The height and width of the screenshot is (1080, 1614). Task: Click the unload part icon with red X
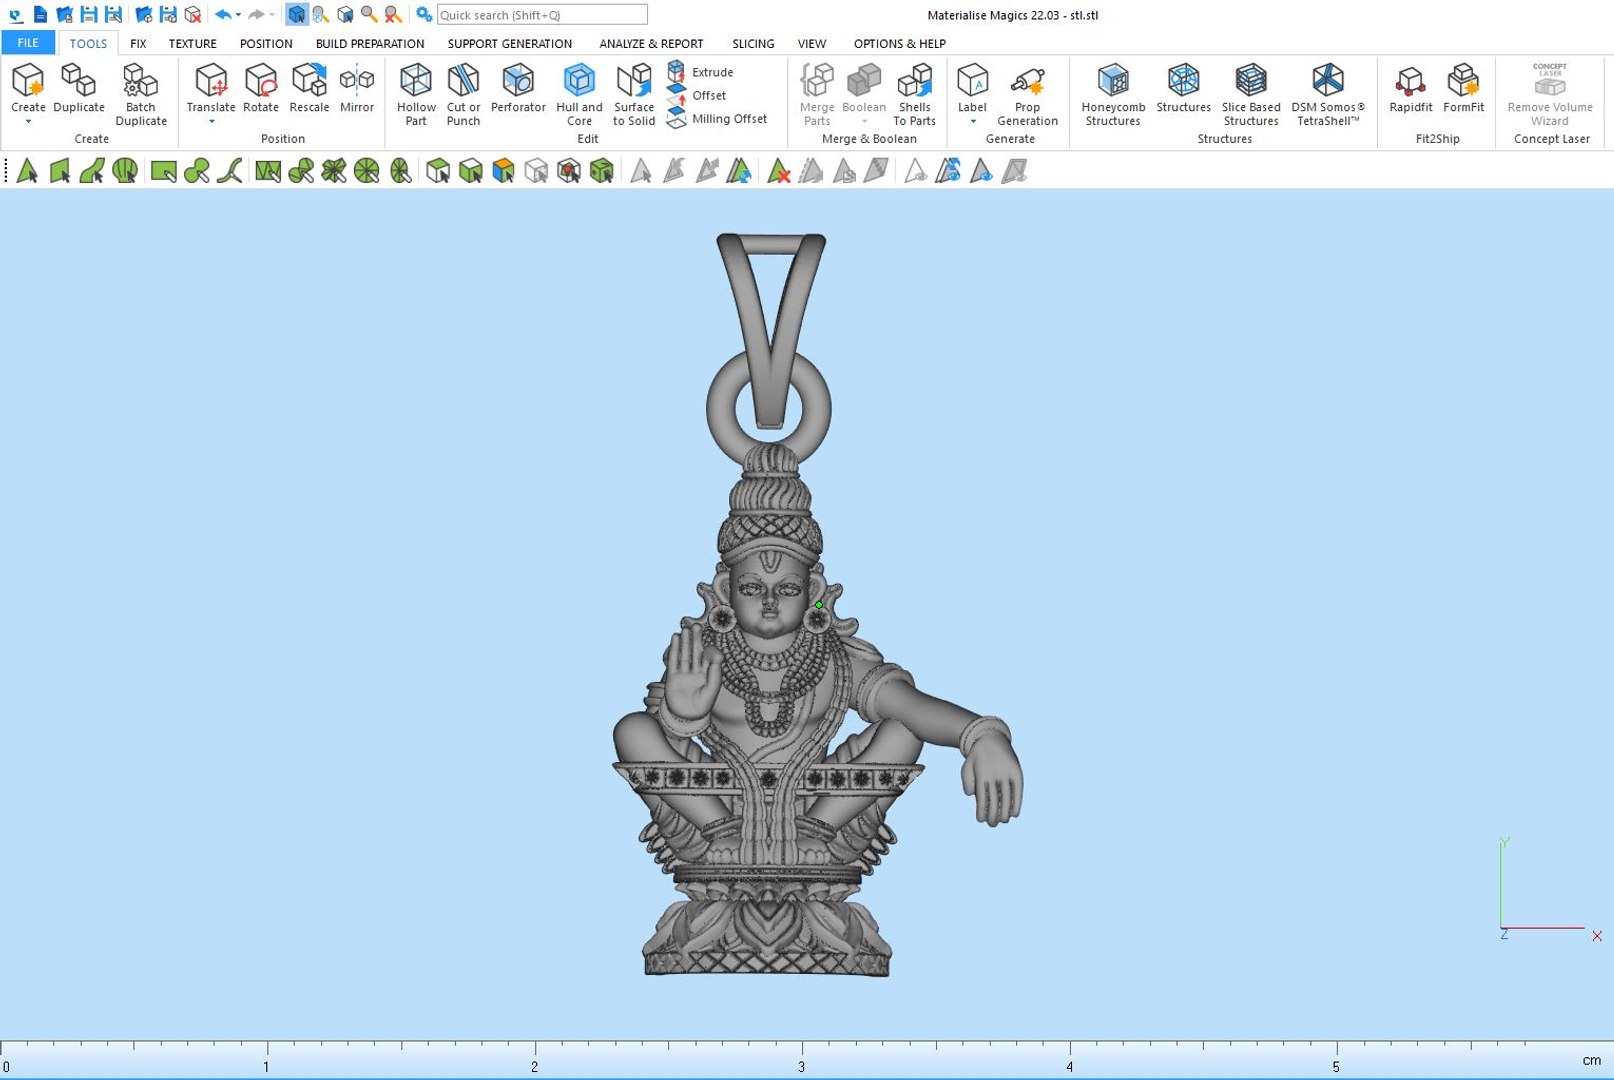tap(193, 15)
